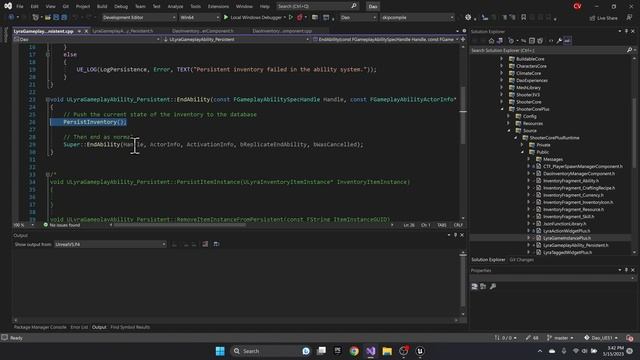
Task: Open the Development Editor configuration dropdown
Action: [x=139, y=18]
